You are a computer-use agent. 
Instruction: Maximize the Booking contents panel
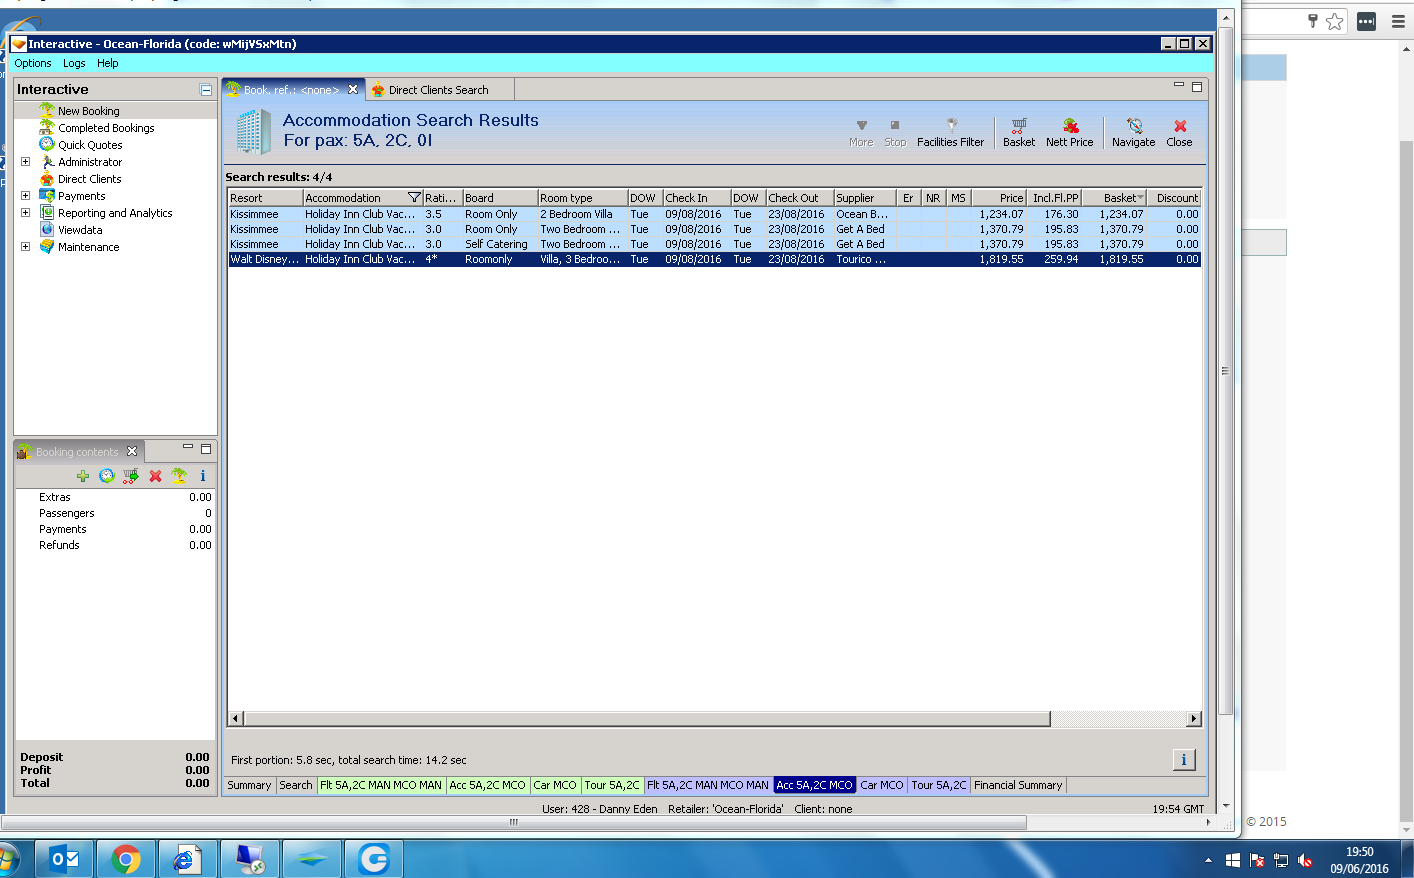[x=206, y=449]
